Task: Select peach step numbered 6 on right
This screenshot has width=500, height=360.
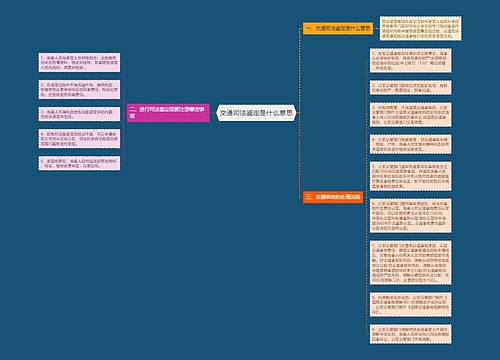Action: pos(411,215)
